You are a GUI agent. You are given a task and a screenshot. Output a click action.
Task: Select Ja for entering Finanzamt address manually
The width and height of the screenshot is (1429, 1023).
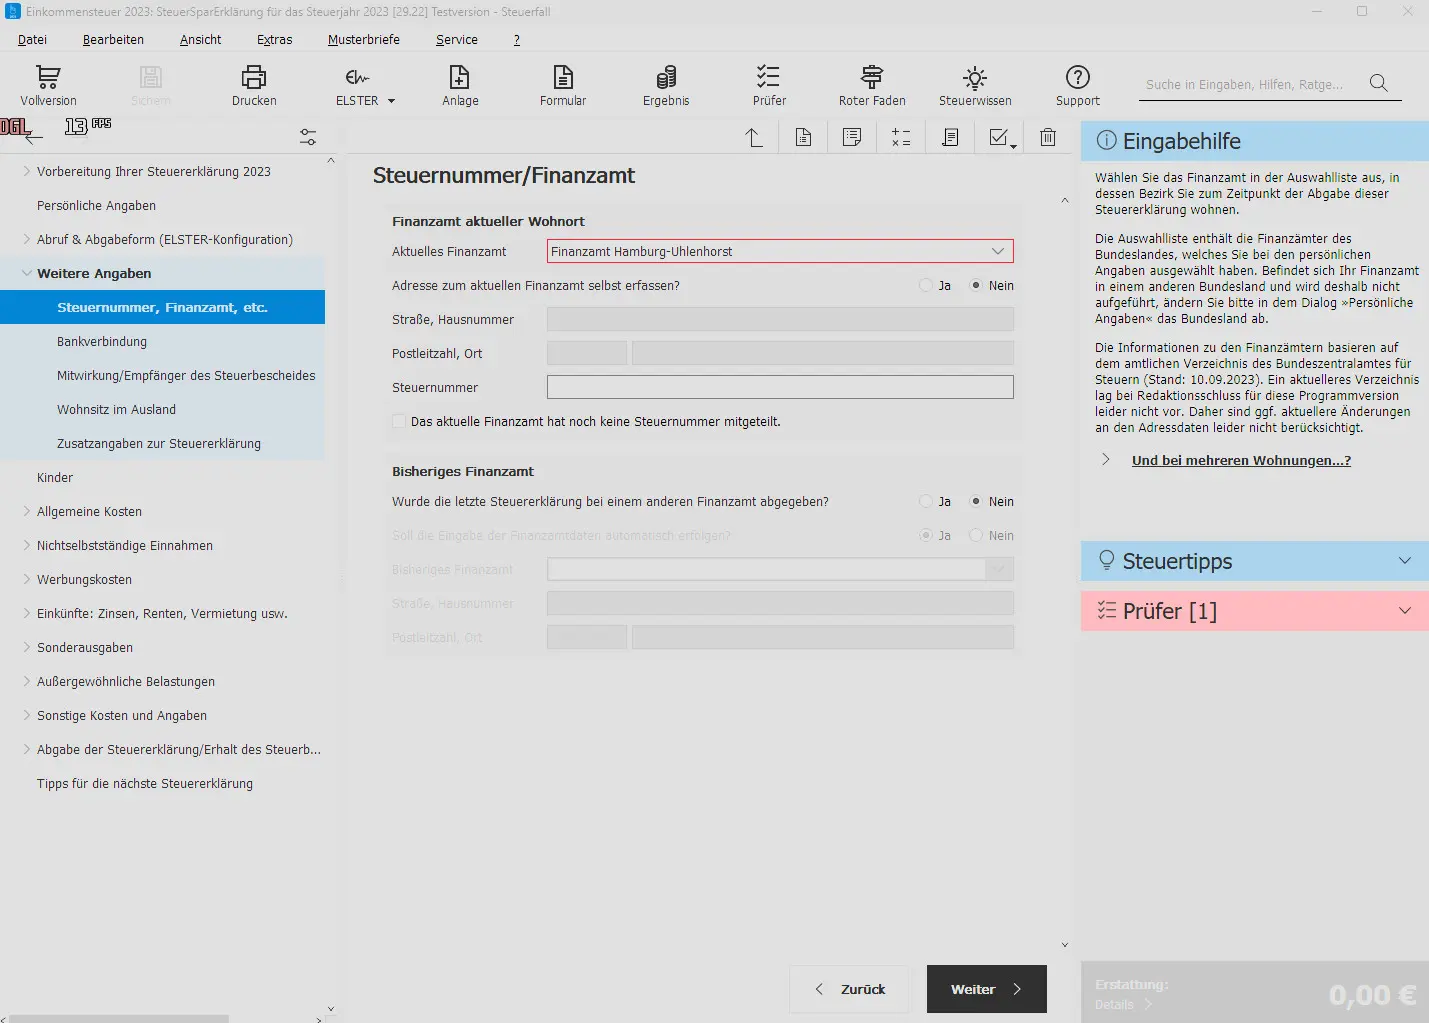tap(926, 286)
